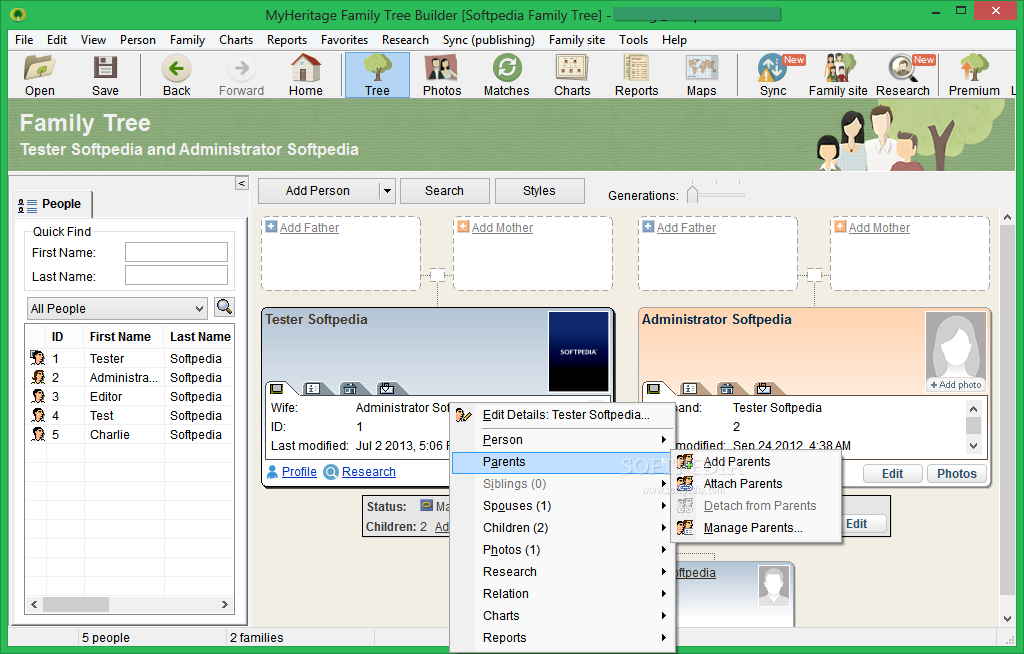Click the Premium toolbar icon
The width and height of the screenshot is (1024, 654).
pos(974,69)
